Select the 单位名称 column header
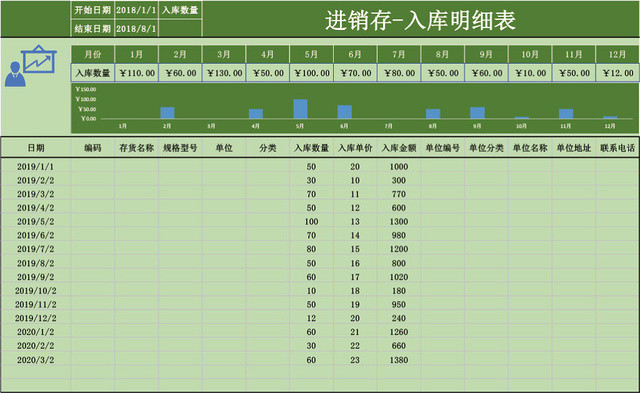The width and height of the screenshot is (640, 393). pos(530,148)
